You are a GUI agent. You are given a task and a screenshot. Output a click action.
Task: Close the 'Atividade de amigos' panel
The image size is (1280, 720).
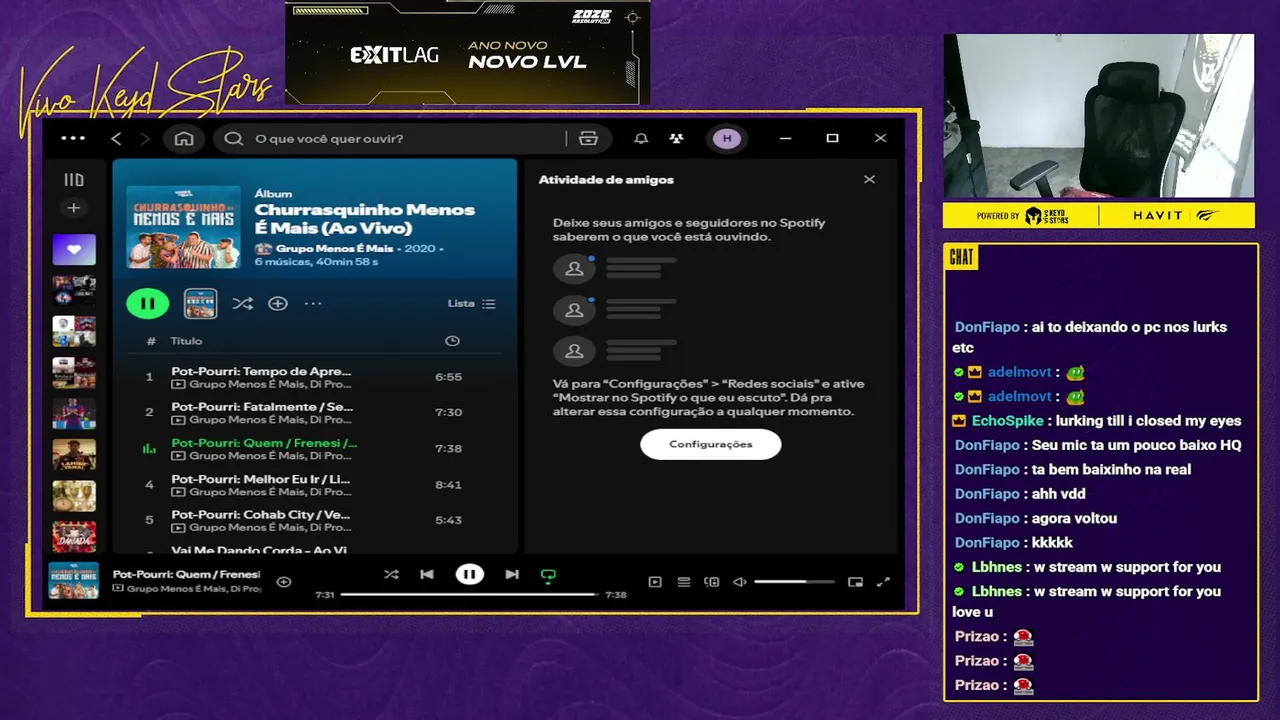pyautogui.click(x=869, y=180)
